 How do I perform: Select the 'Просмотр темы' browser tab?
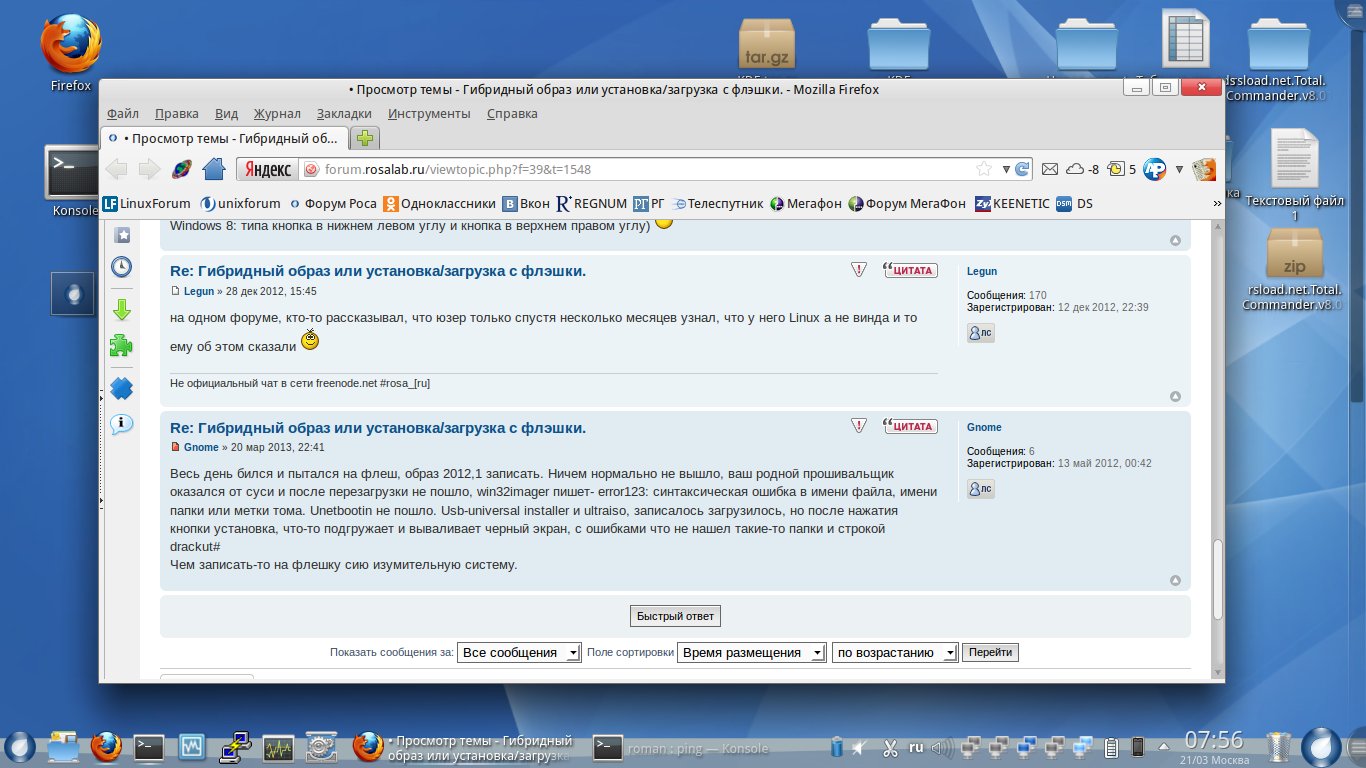coord(225,138)
